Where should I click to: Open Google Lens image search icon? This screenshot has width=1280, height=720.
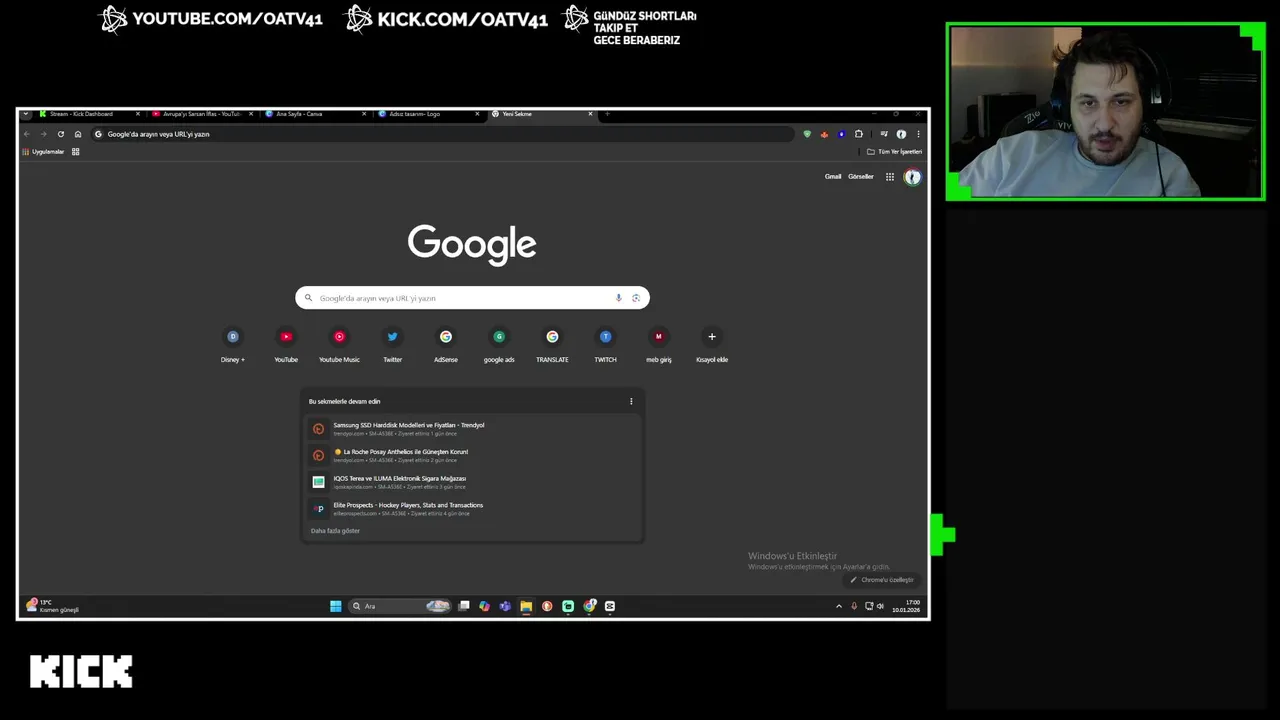[636, 298]
